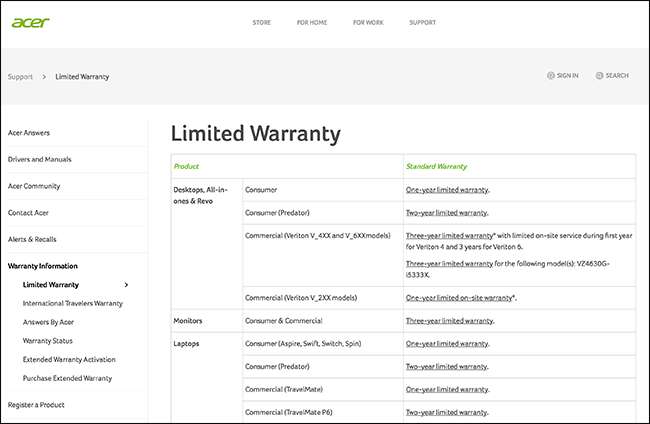Click the breadcrumb arrow separator after Support
The image size is (650, 424).
[44, 76]
